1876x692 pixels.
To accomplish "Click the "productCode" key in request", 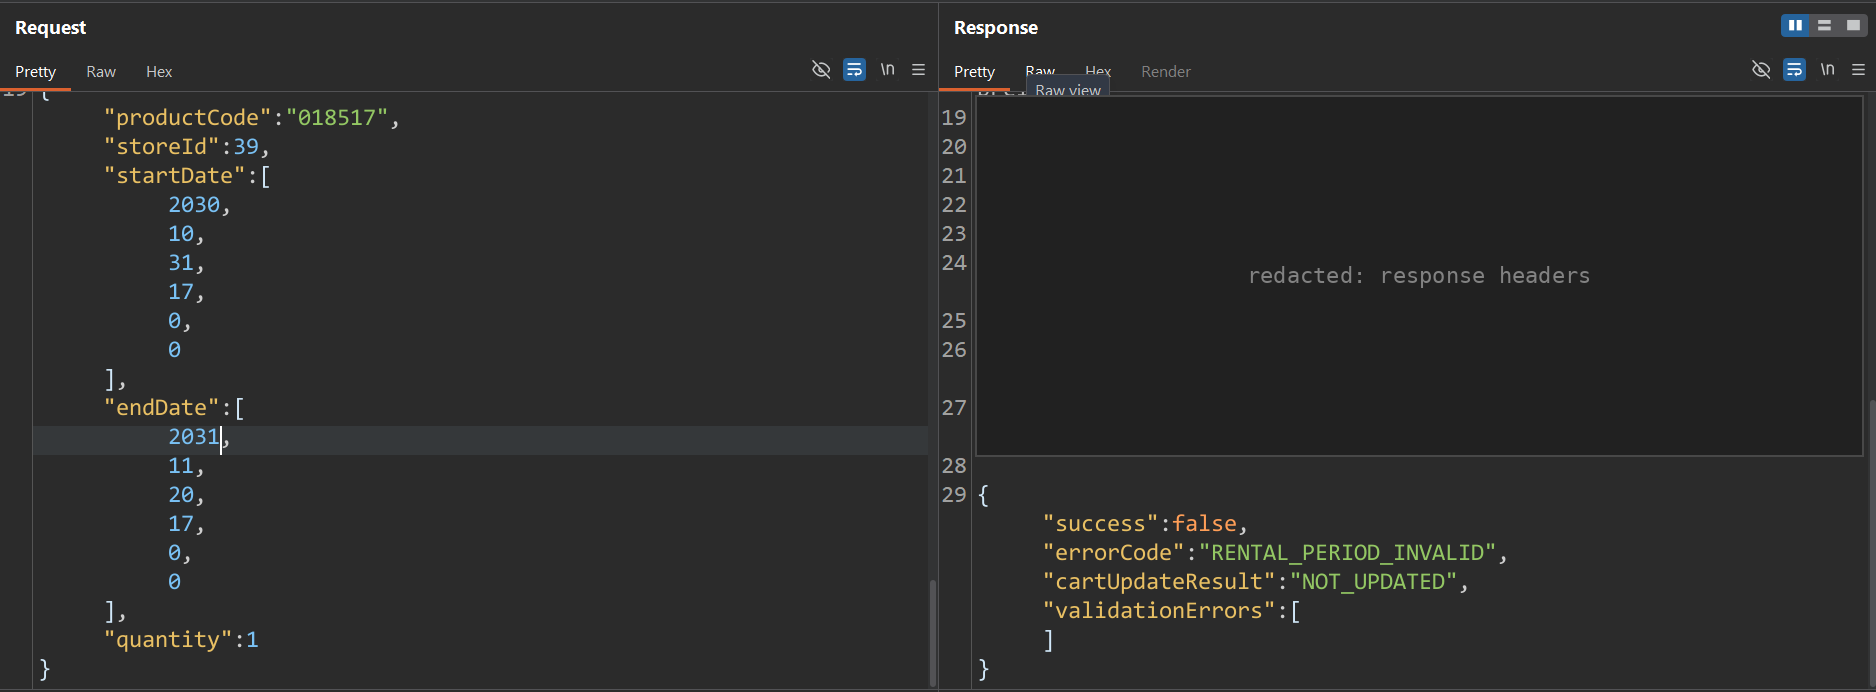I will 187,118.
